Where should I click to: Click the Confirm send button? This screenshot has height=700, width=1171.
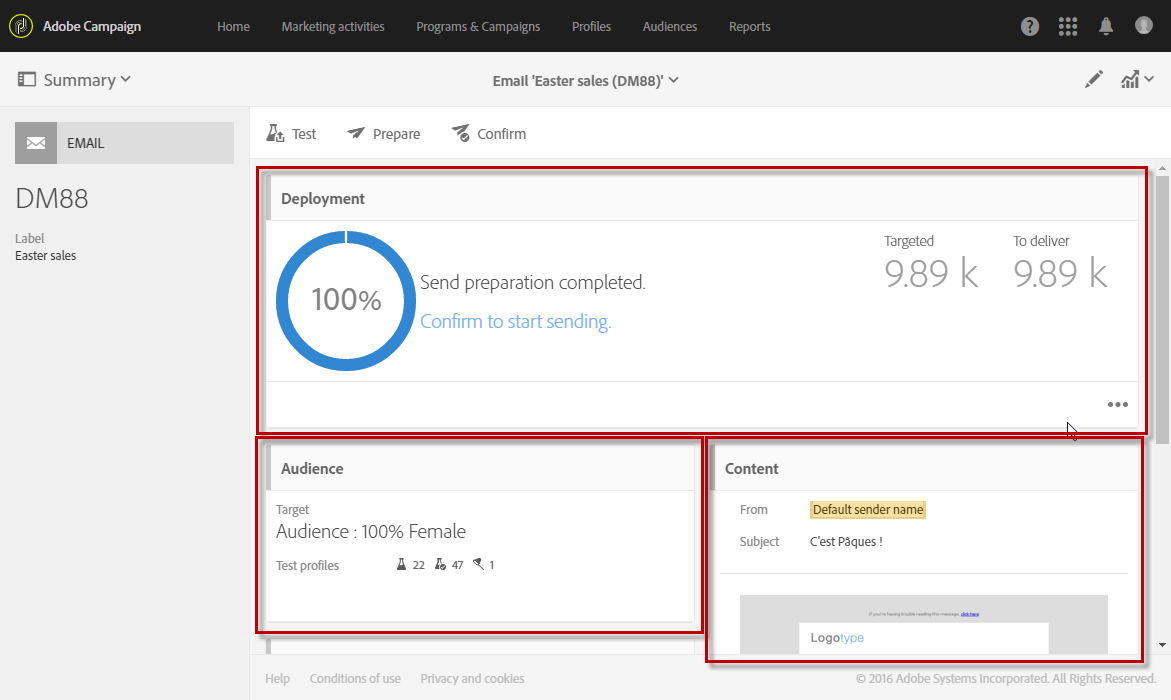[488, 134]
